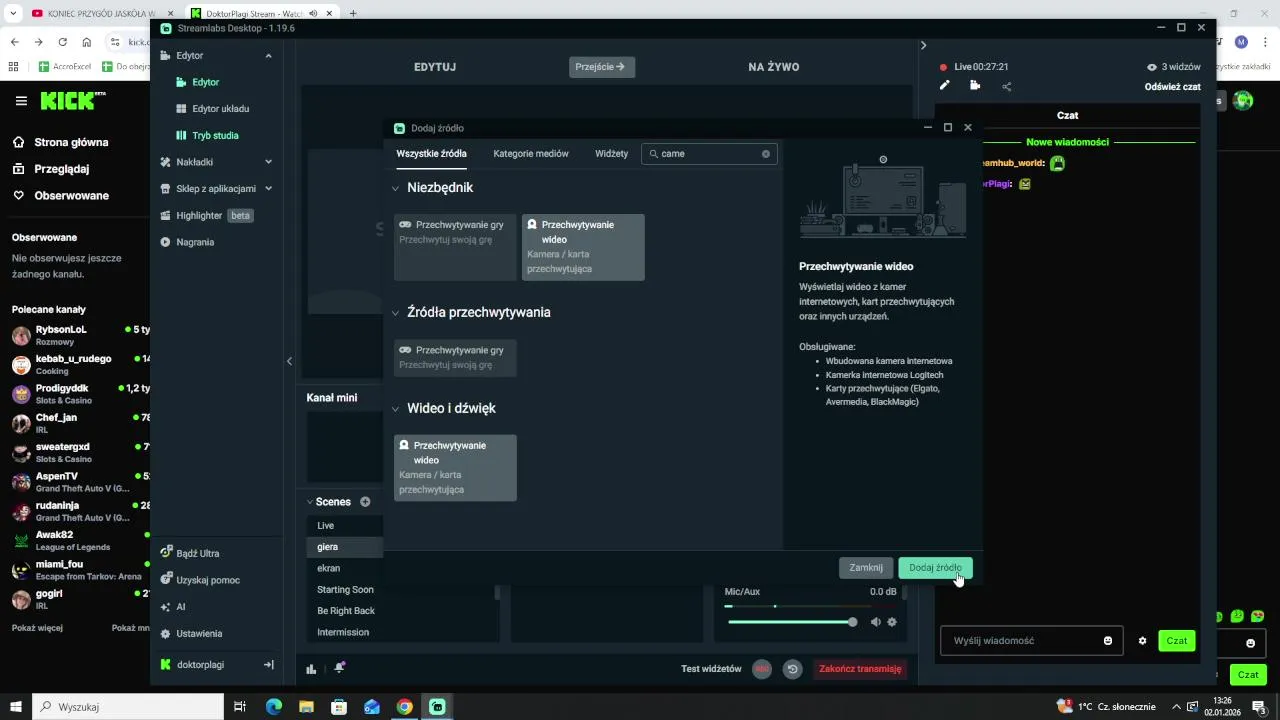
Task: Click the Streamlabs icon in taskbar
Action: click(437, 707)
